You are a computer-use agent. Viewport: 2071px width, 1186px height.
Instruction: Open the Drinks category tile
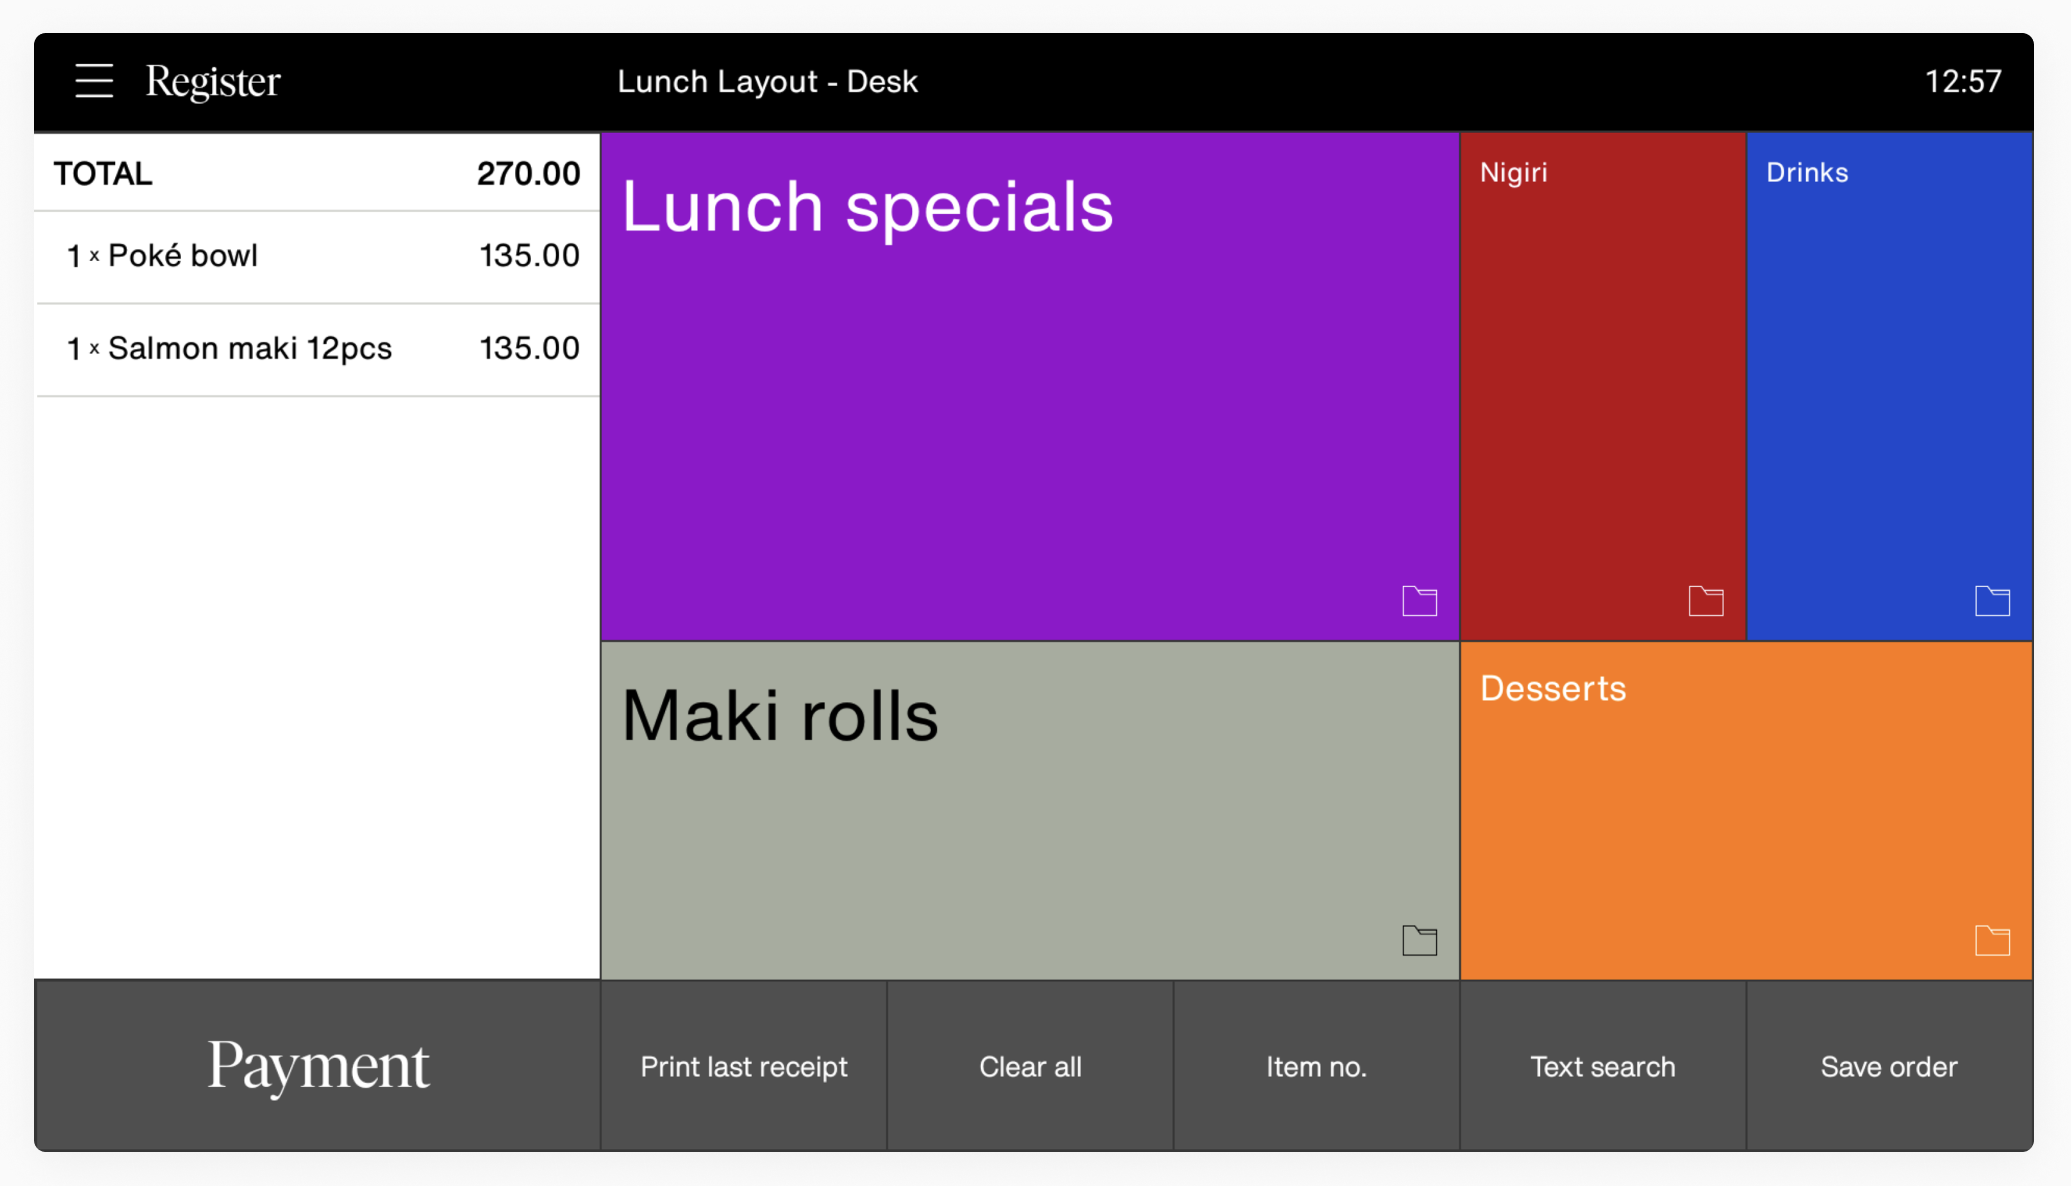coord(1889,385)
